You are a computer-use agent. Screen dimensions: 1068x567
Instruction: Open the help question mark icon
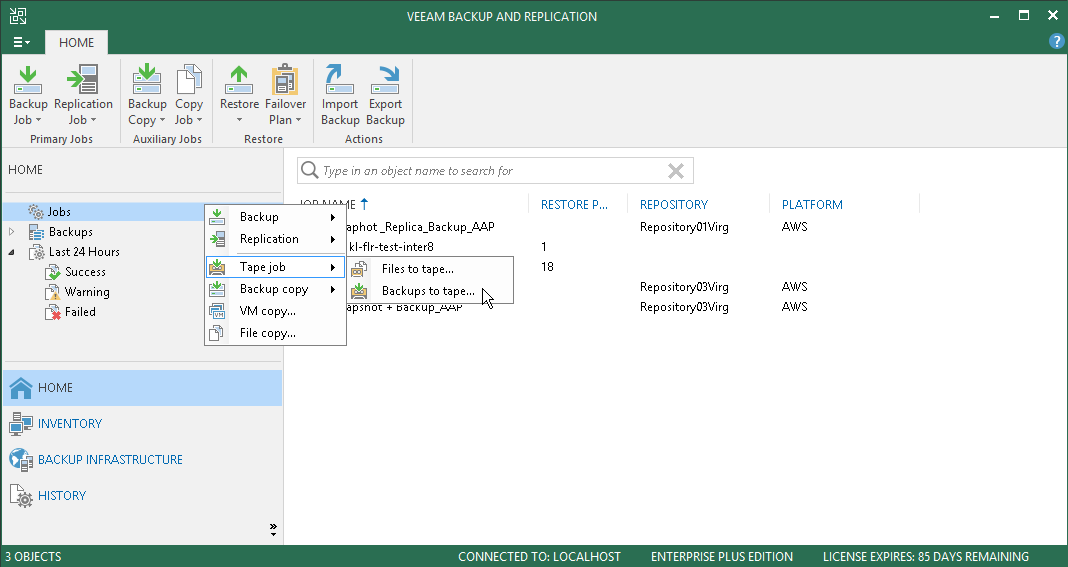click(x=1056, y=42)
